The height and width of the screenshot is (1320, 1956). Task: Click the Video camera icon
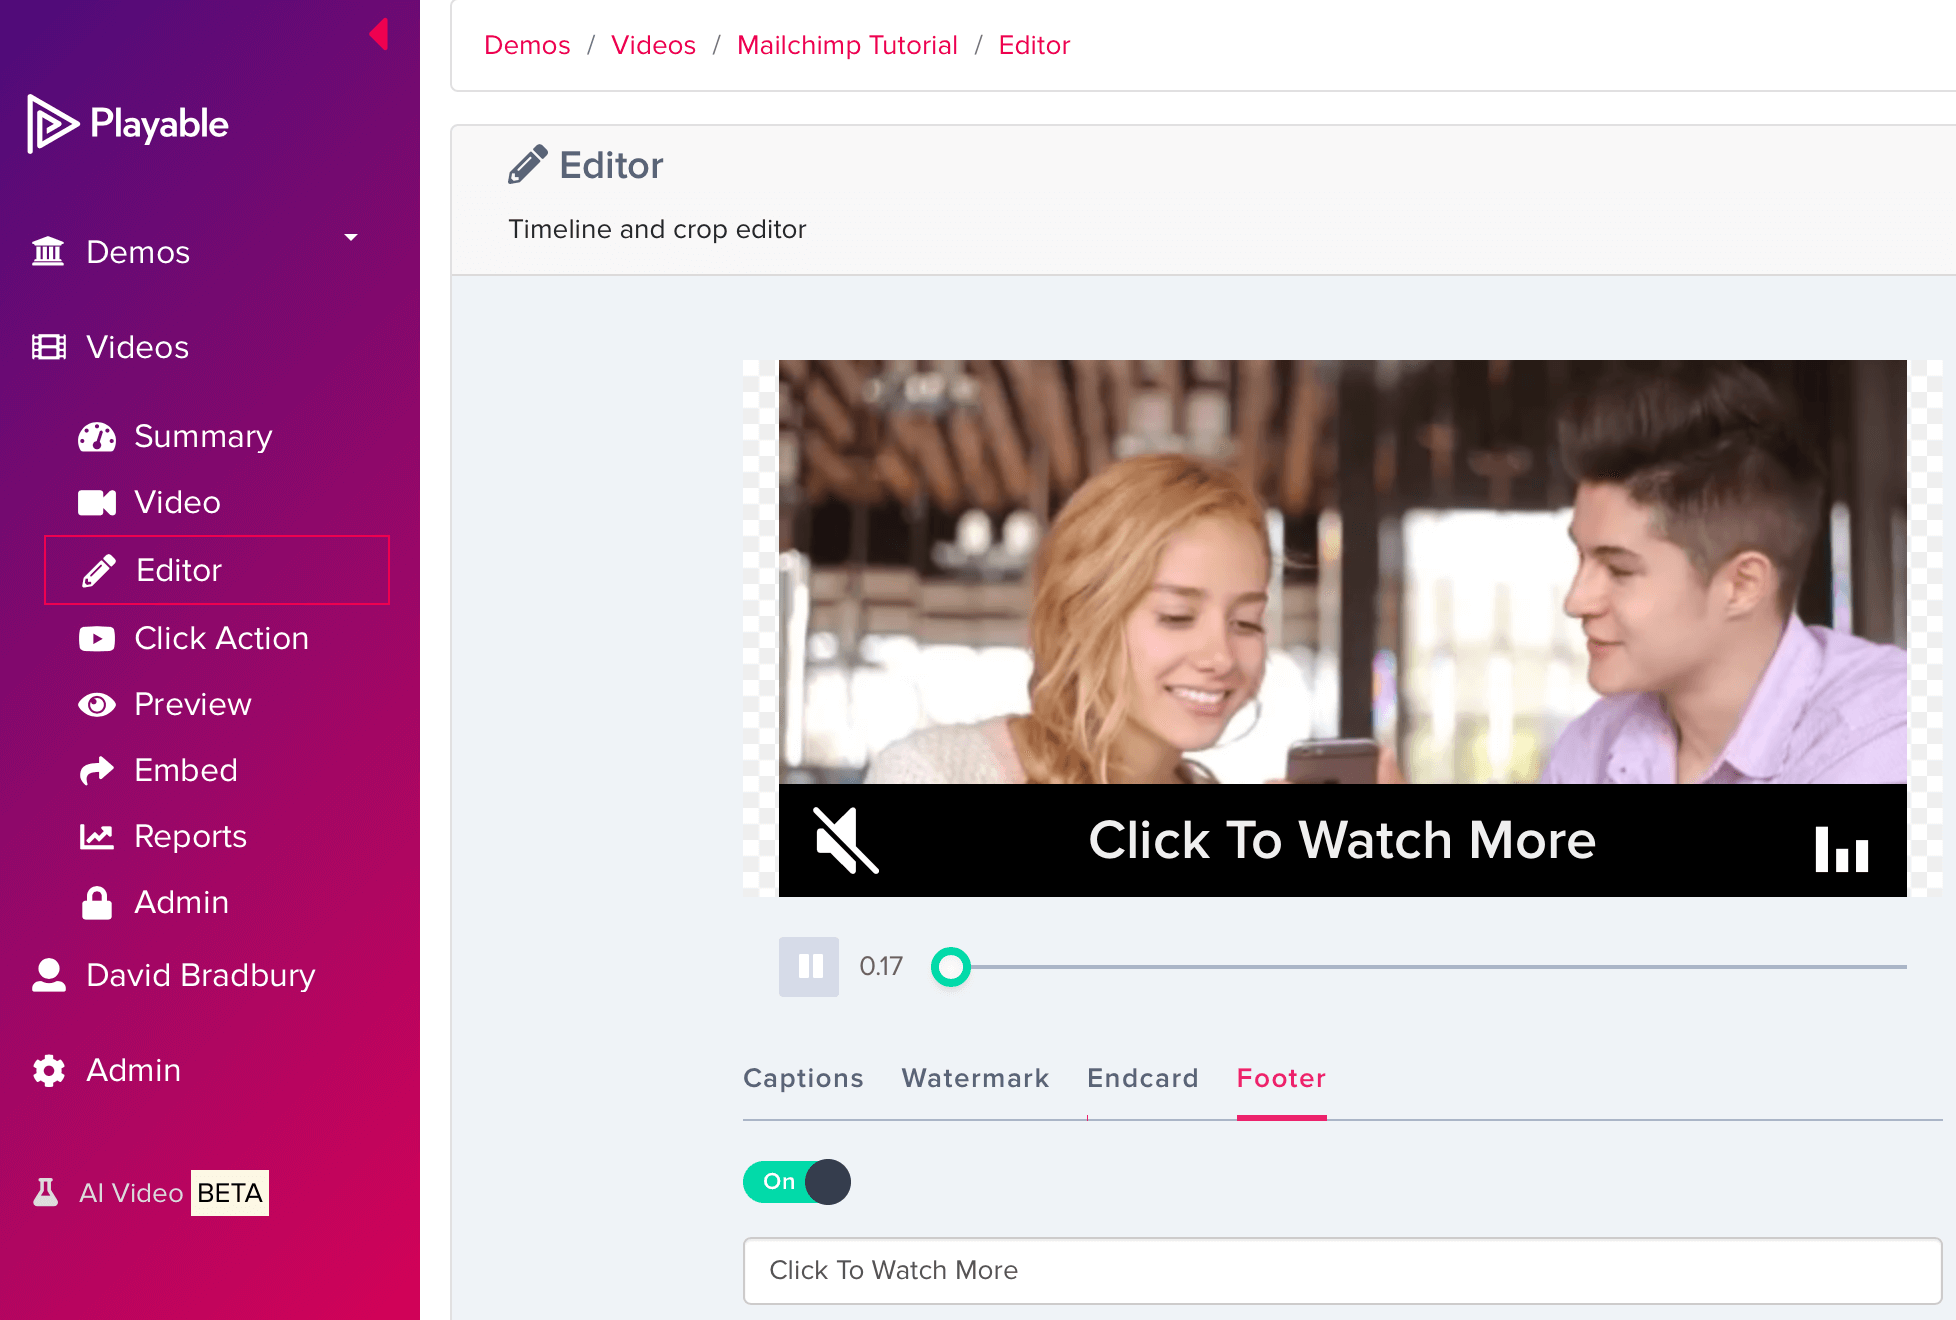tap(97, 502)
